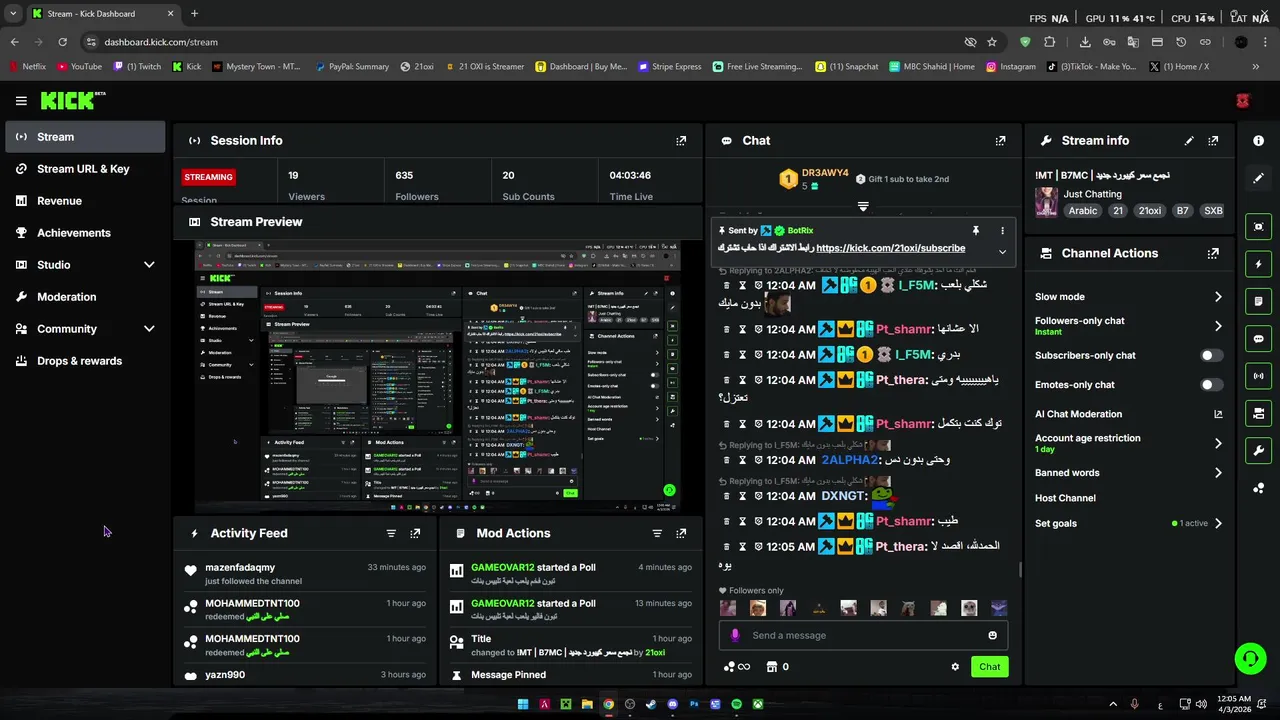Open the kick.com/21oxi/subscribe link
This screenshot has width=1280, height=720.
pyautogui.click(x=890, y=248)
